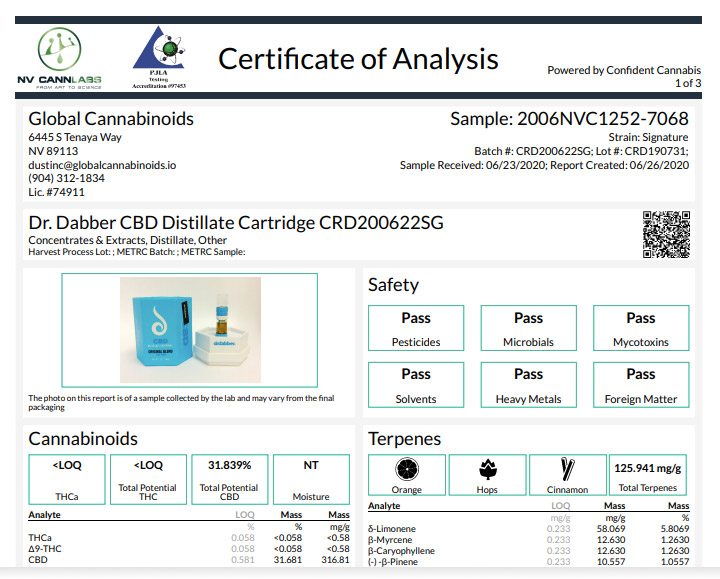720x579 pixels.
Task: Click the address '6445 S Tenaya Way'
Action: pyautogui.click(x=75, y=137)
